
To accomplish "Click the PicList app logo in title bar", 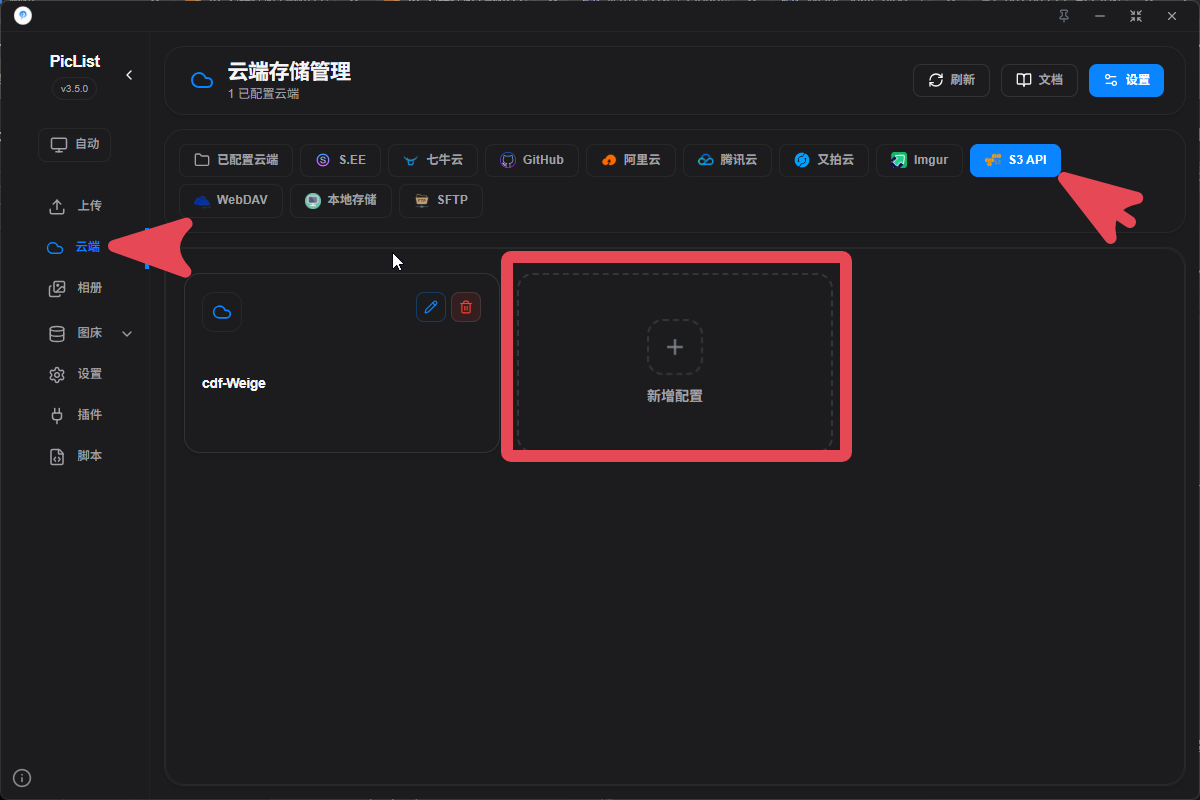I will tap(22, 16).
